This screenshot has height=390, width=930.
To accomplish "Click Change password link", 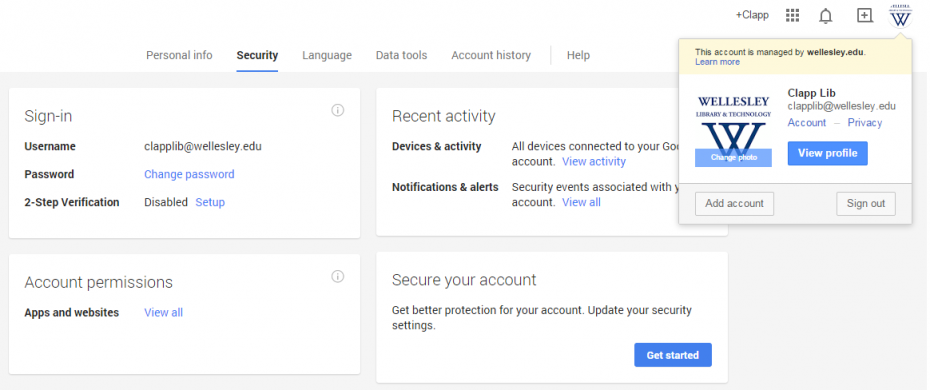I will pyautogui.click(x=189, y=174).
